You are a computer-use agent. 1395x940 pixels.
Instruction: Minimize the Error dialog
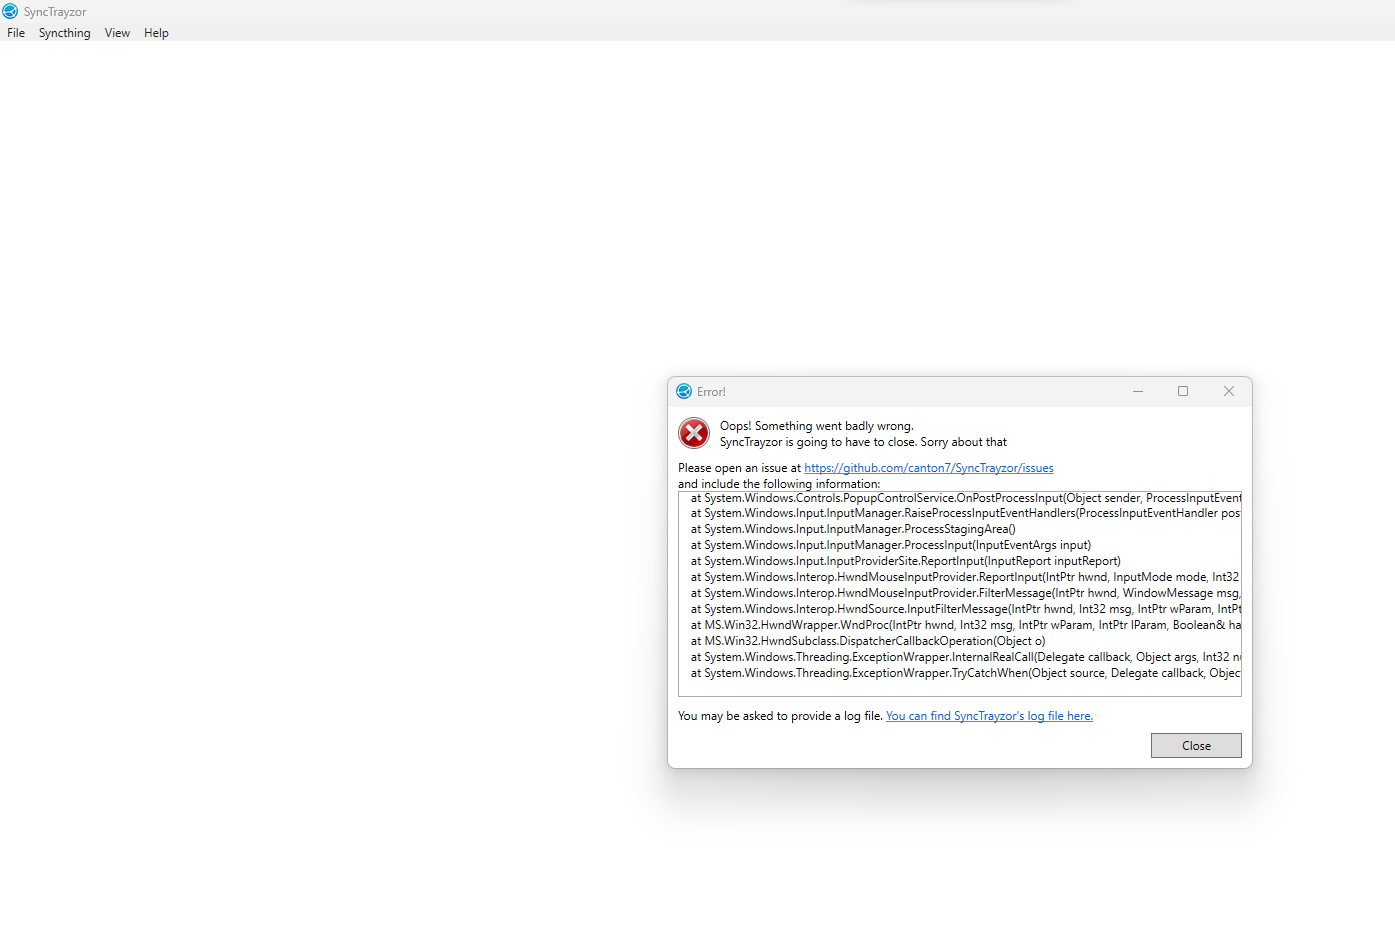(x=1138, y=391)
